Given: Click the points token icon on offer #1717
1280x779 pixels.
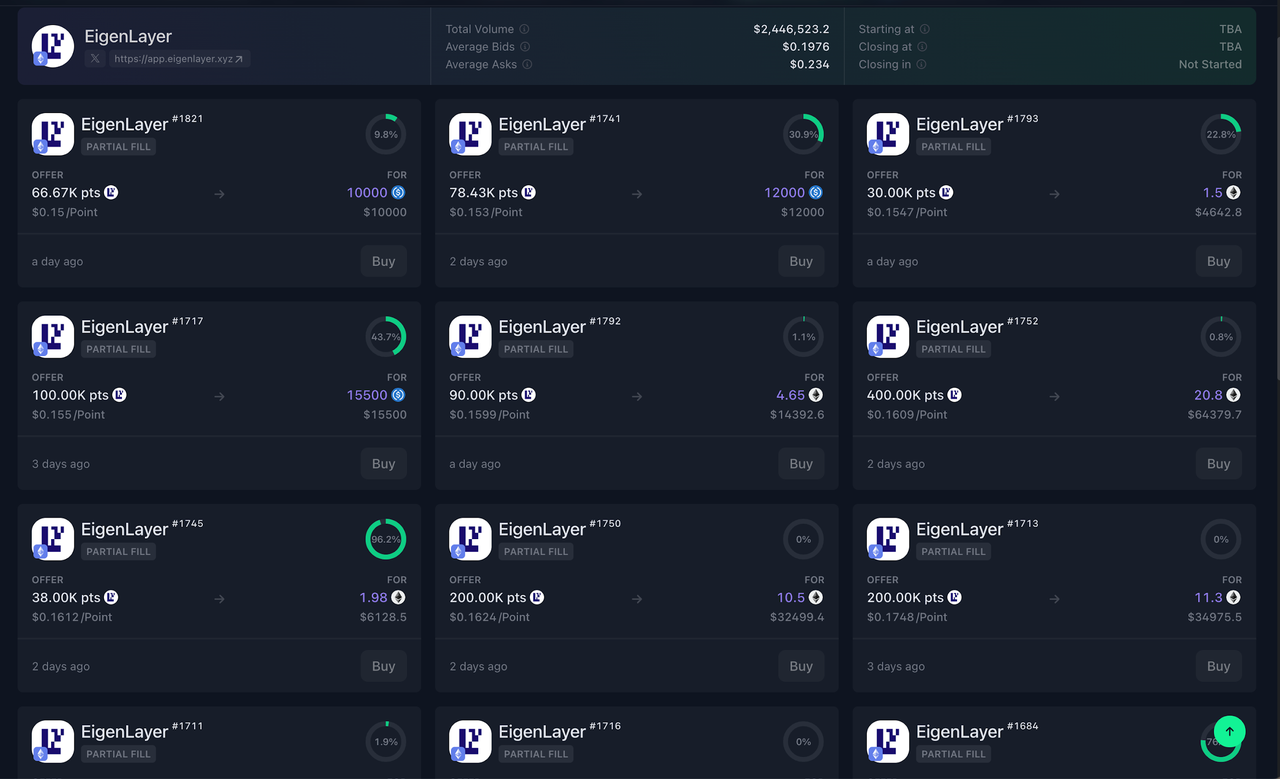Looking at the screenshot, I should tap(119, 395).
